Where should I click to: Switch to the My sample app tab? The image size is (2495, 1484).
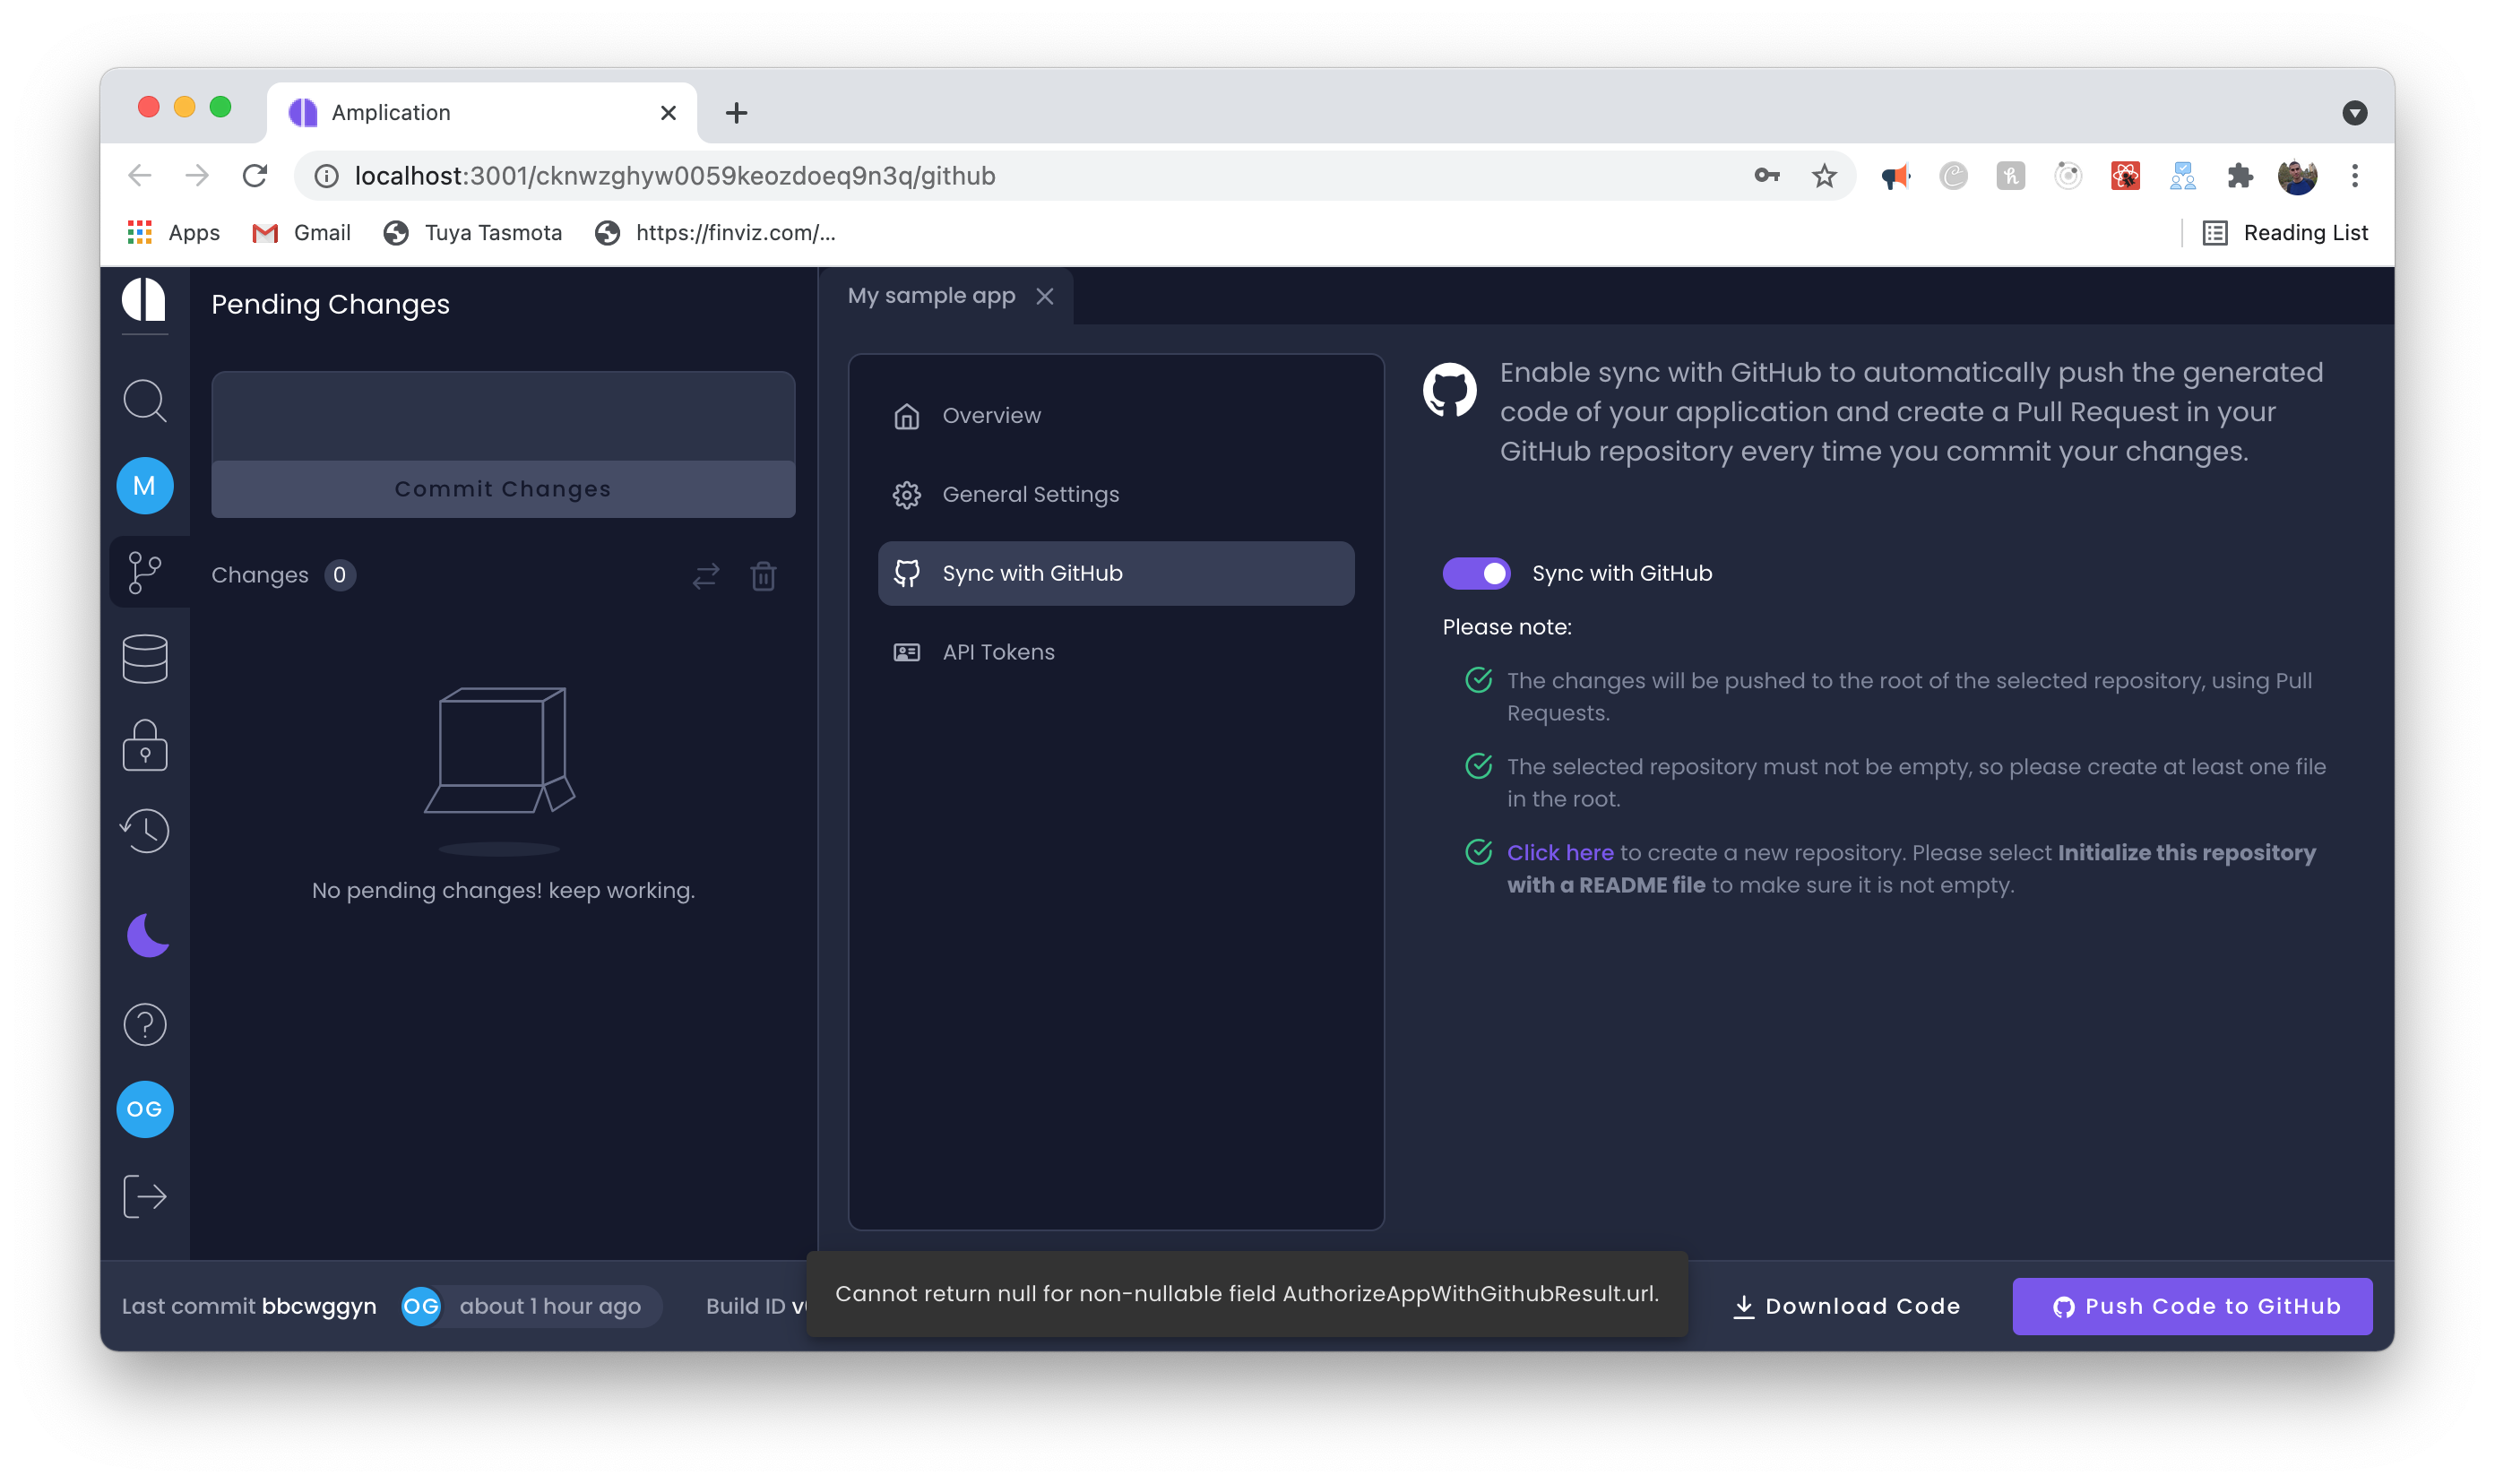click(931, 296)
